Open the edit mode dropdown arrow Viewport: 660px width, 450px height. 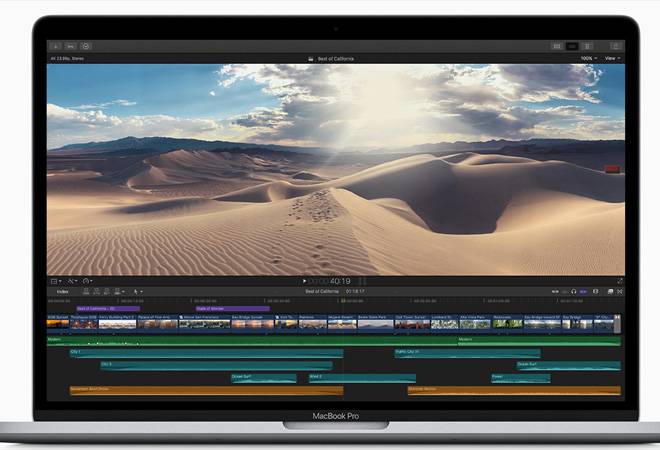coord(123,291)
